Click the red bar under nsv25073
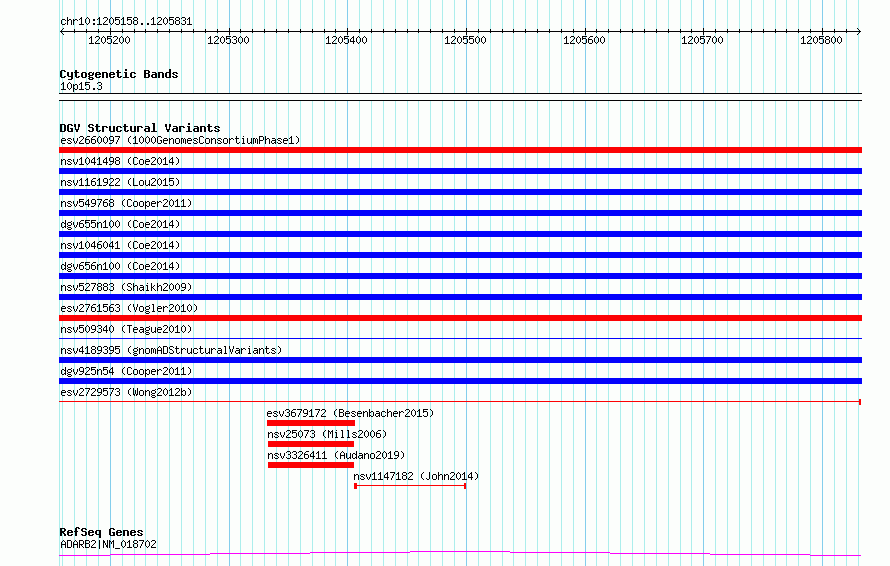Image resolution: width=890 pixels, height=566 pixels. 311,444
